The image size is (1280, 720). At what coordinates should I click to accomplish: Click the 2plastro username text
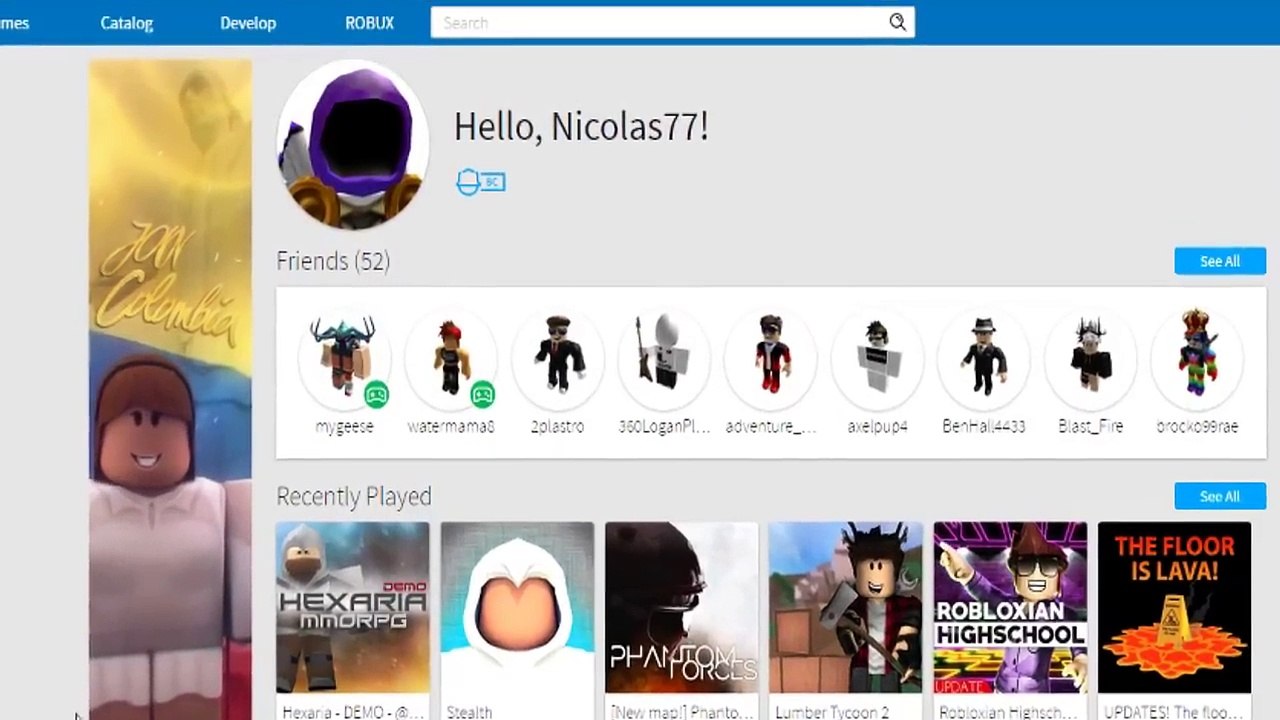(558, 426)
